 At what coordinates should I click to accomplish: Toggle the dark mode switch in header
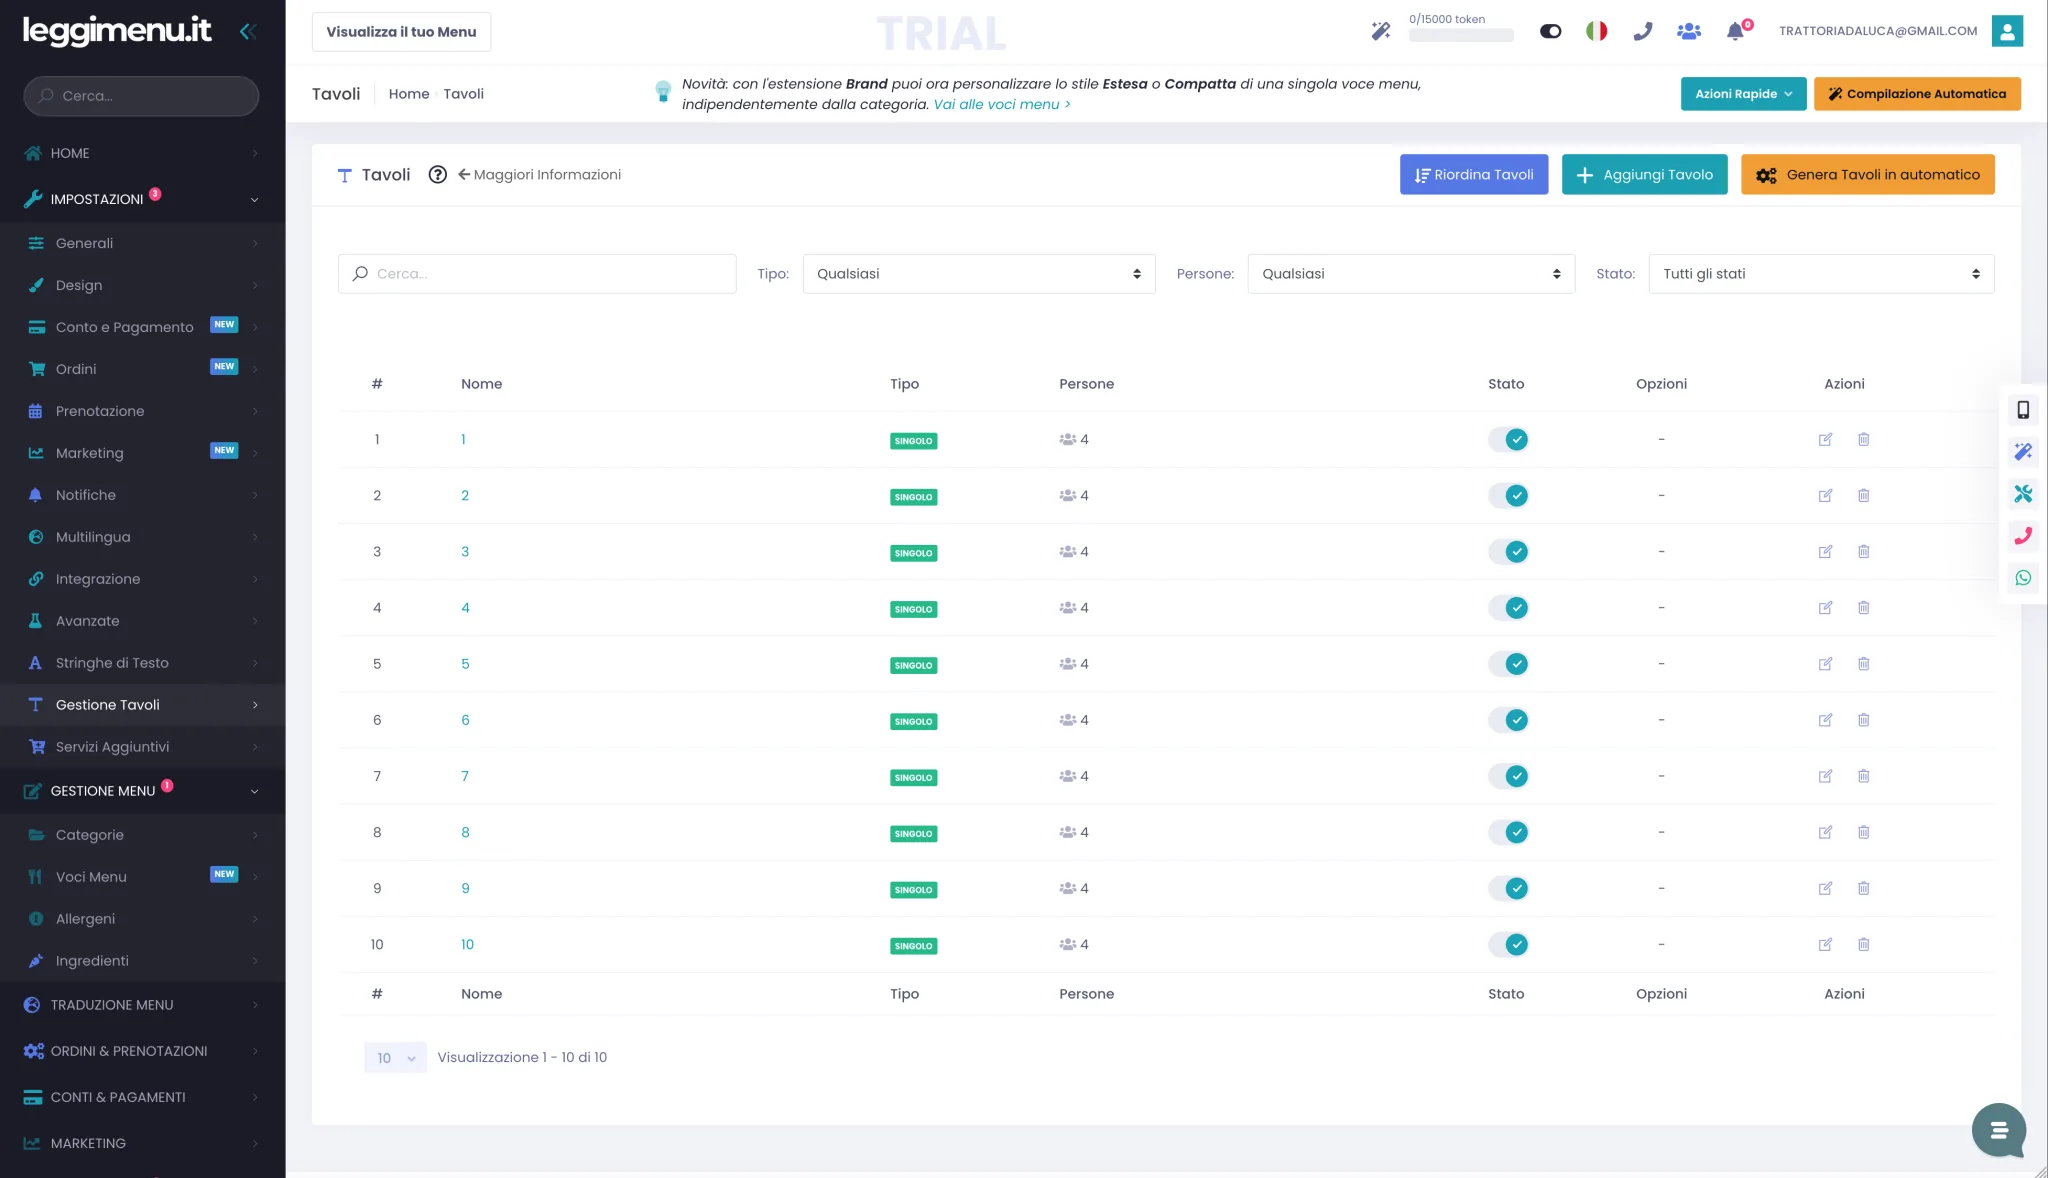[x=1551, y=31]
